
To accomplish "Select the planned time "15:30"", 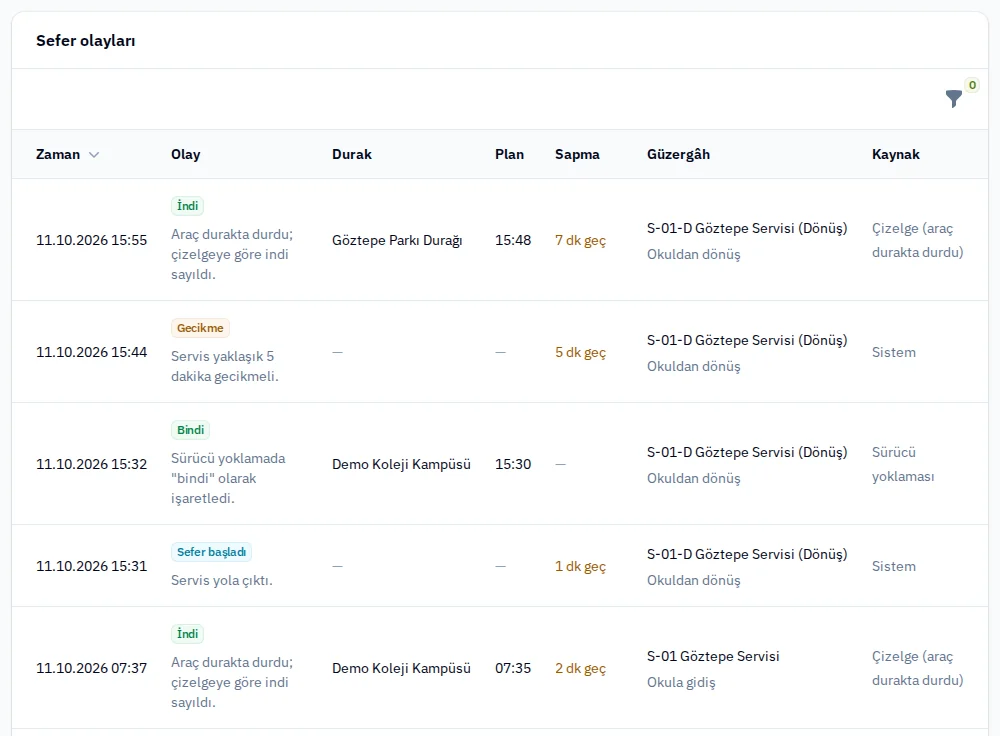I will pos(513,464).
